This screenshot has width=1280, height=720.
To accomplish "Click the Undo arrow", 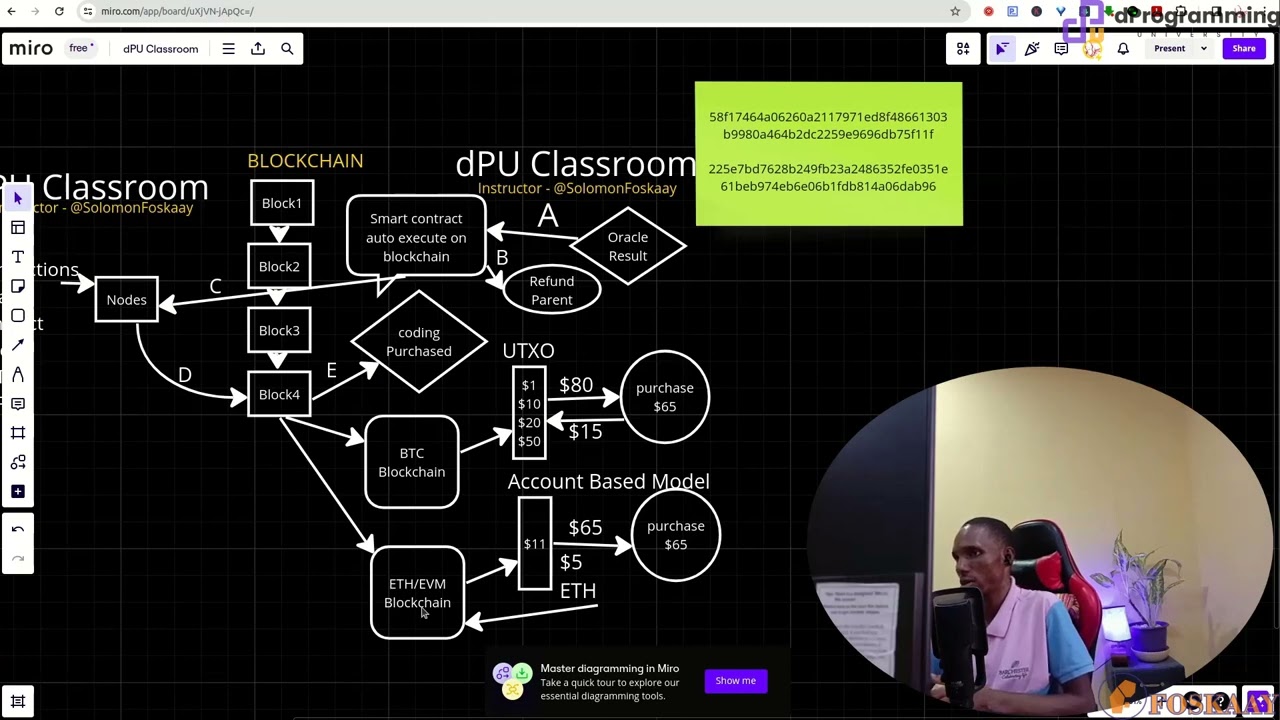I will pos(18,530).
